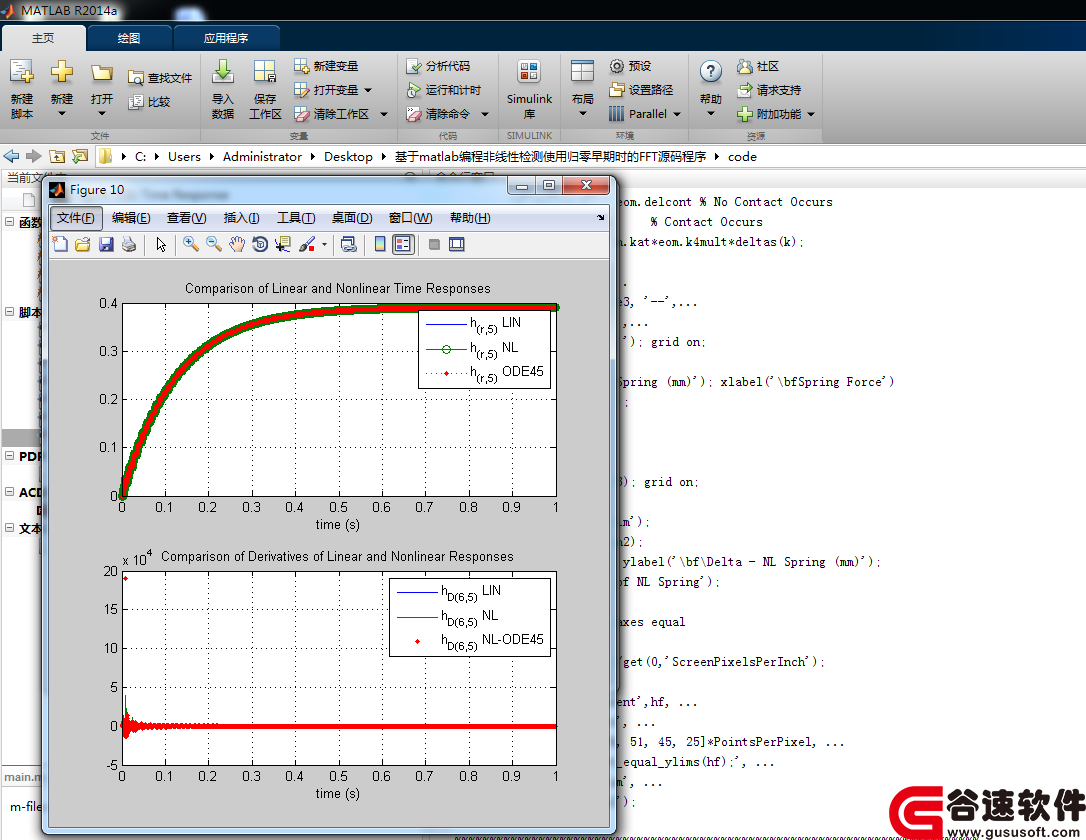1086x840 pixels.
Task: Click the Open (打开) folder icon
Action: (x=102, y=72)
